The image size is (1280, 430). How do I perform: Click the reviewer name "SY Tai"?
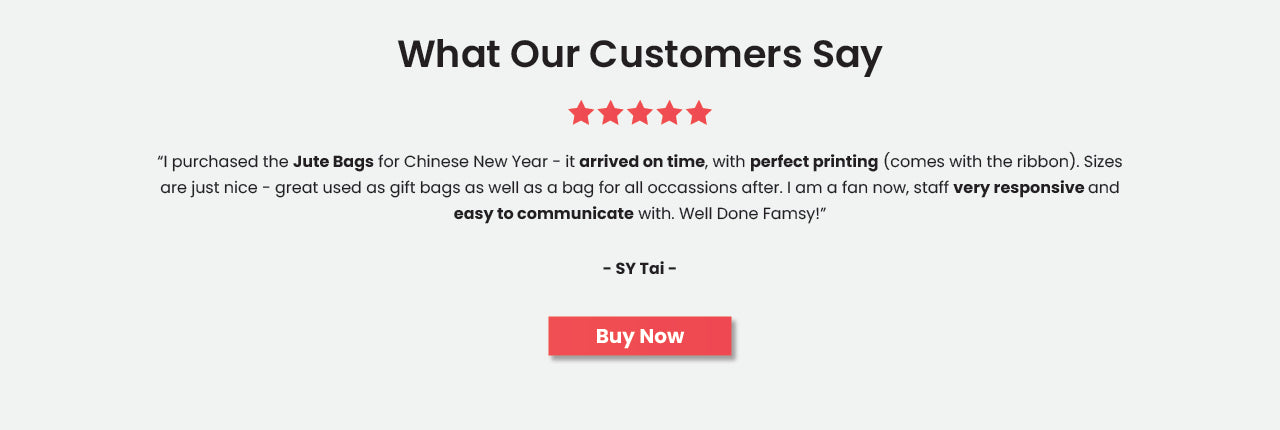coord(640,268)
